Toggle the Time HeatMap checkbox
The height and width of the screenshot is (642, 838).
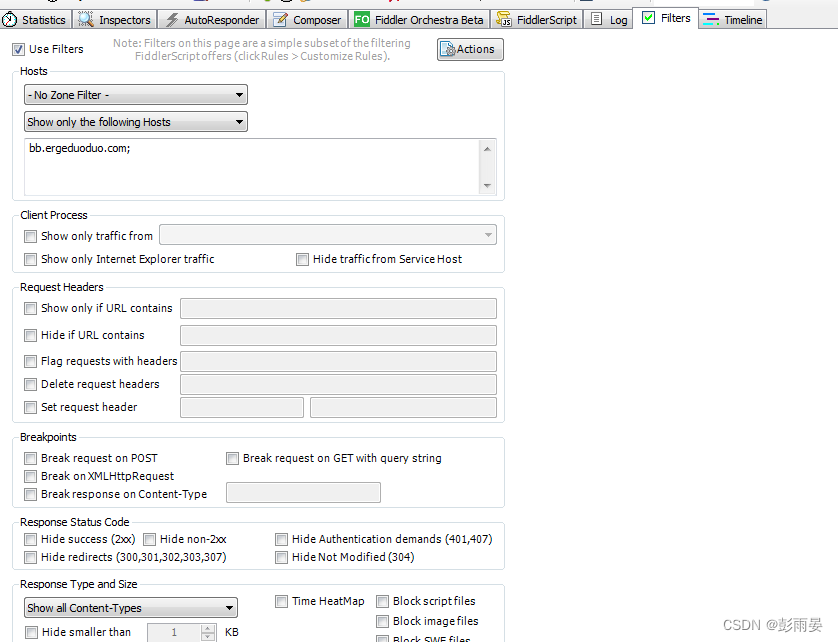pos(282,601)
